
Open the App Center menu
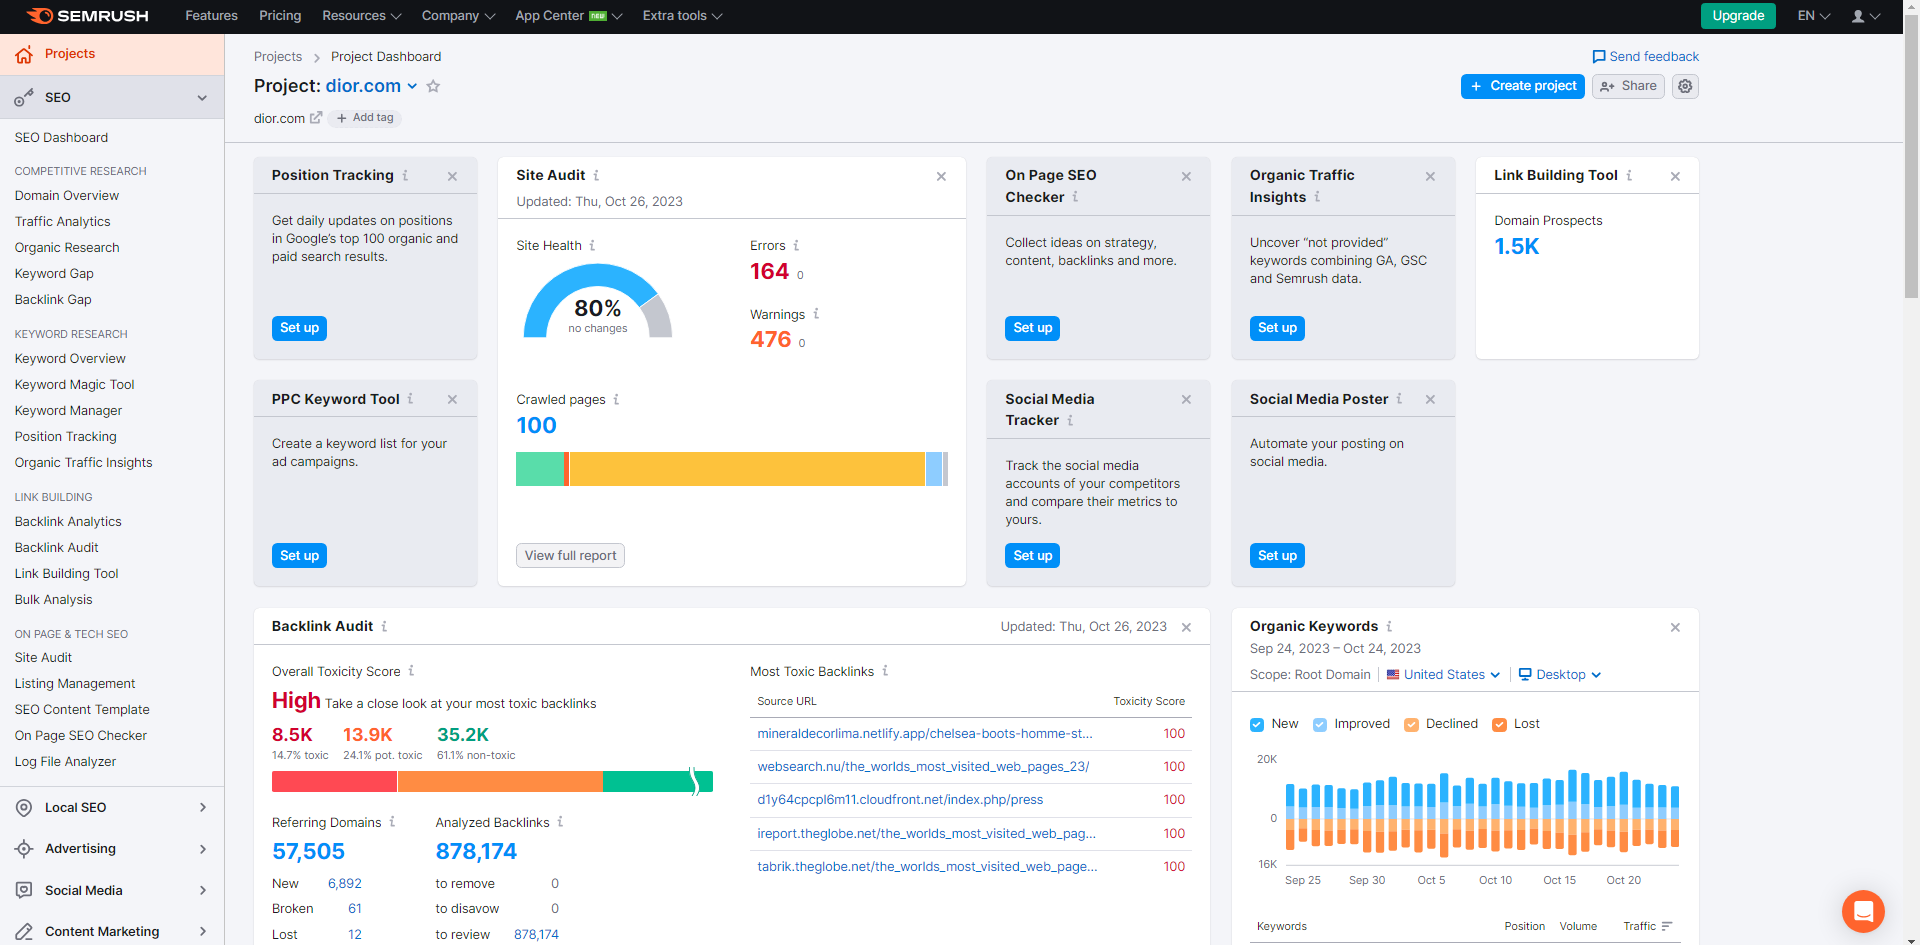coord(569,16)
